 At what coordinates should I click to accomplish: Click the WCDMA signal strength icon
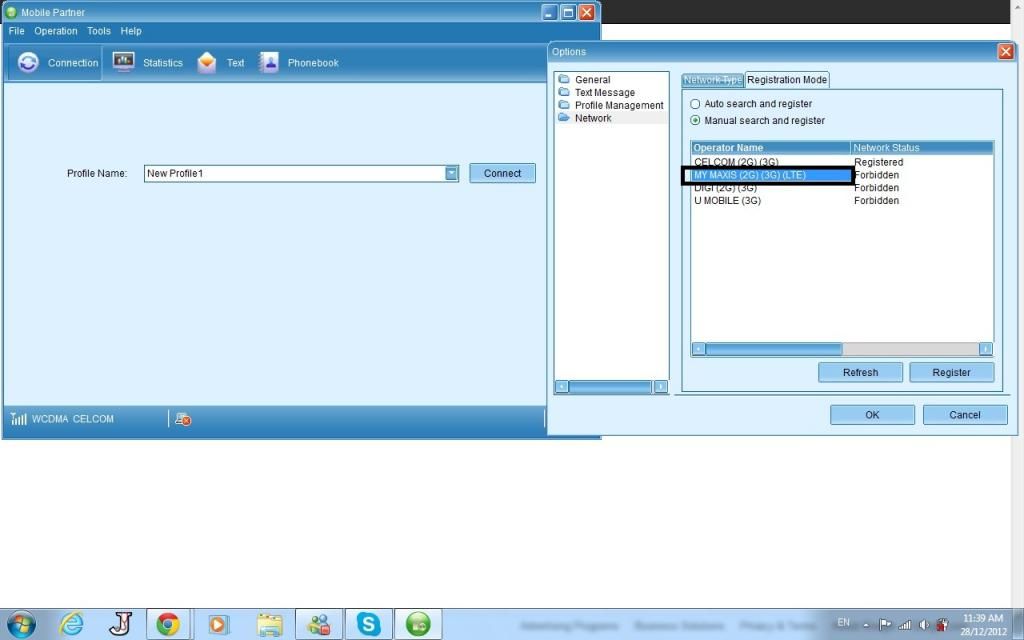pos(19,419)
